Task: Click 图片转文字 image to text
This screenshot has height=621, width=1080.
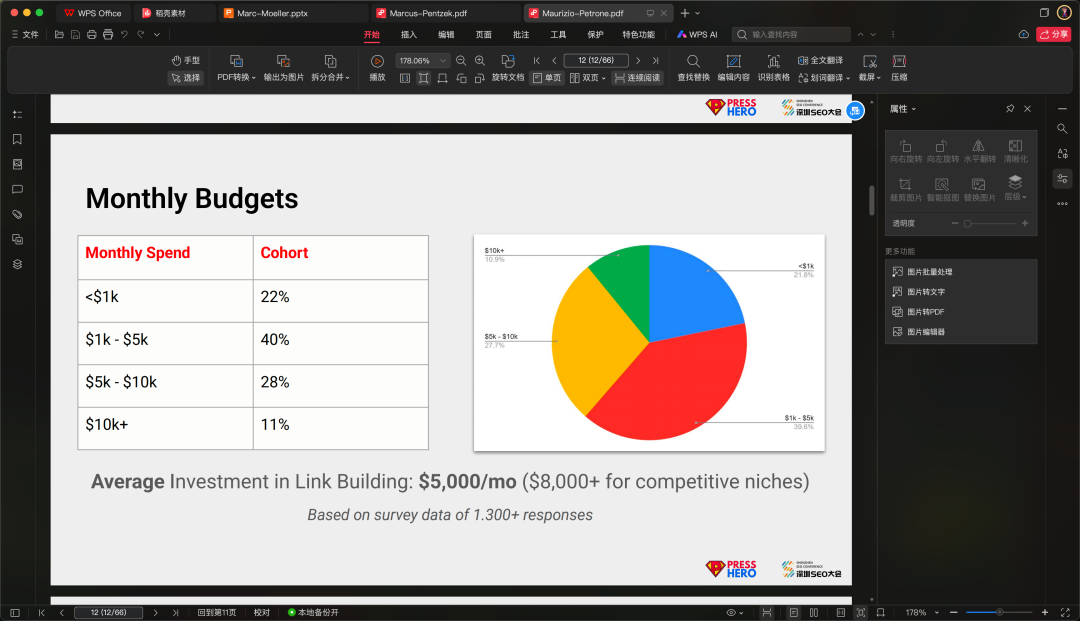Action: (x=919, y=292)
